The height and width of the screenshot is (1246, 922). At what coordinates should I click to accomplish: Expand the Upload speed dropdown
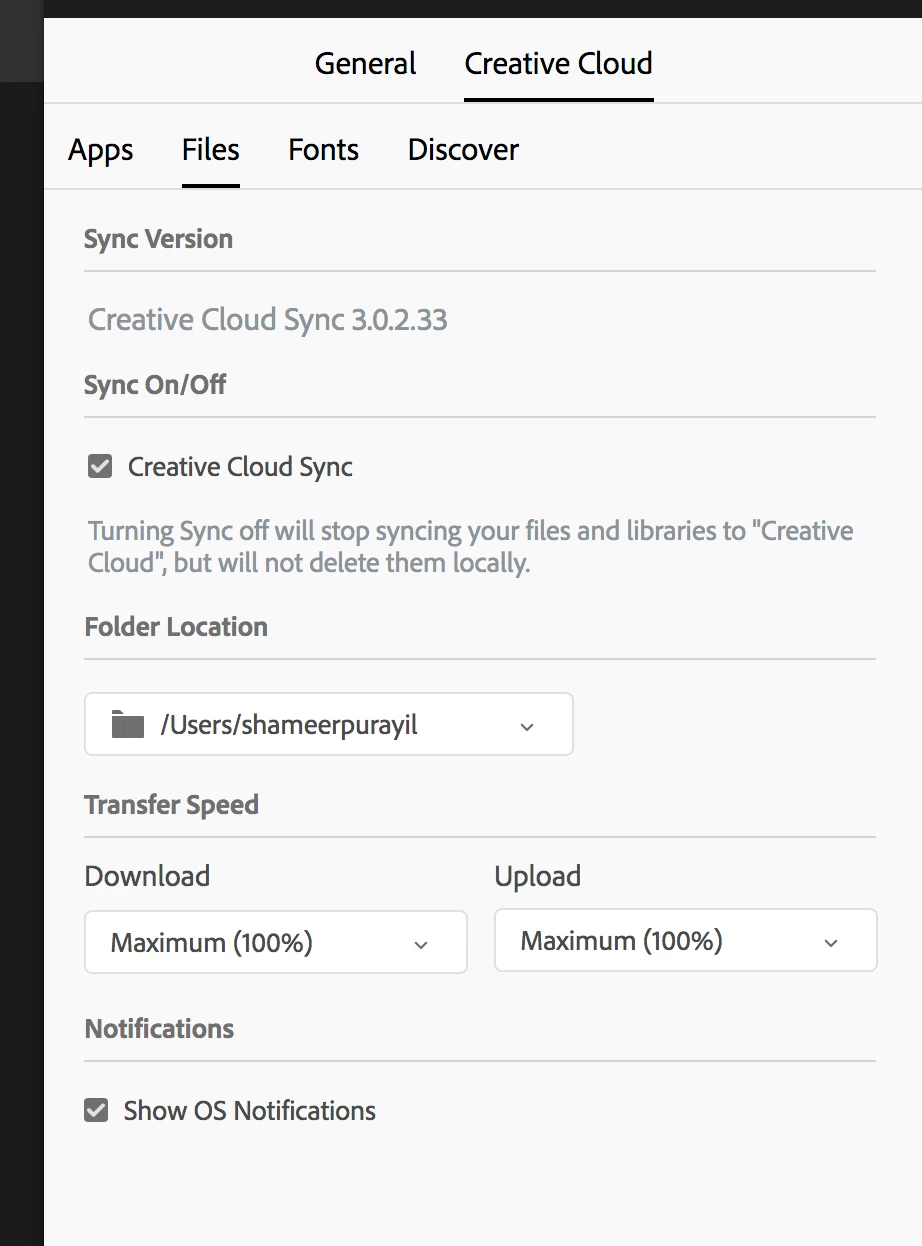pos(686,940)
